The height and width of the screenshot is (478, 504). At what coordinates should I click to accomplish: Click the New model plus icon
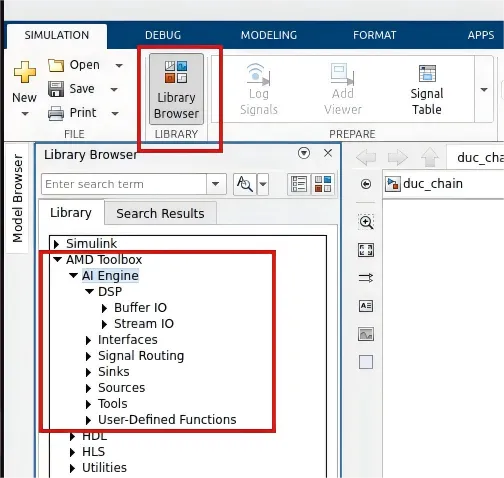click(25, 72)
